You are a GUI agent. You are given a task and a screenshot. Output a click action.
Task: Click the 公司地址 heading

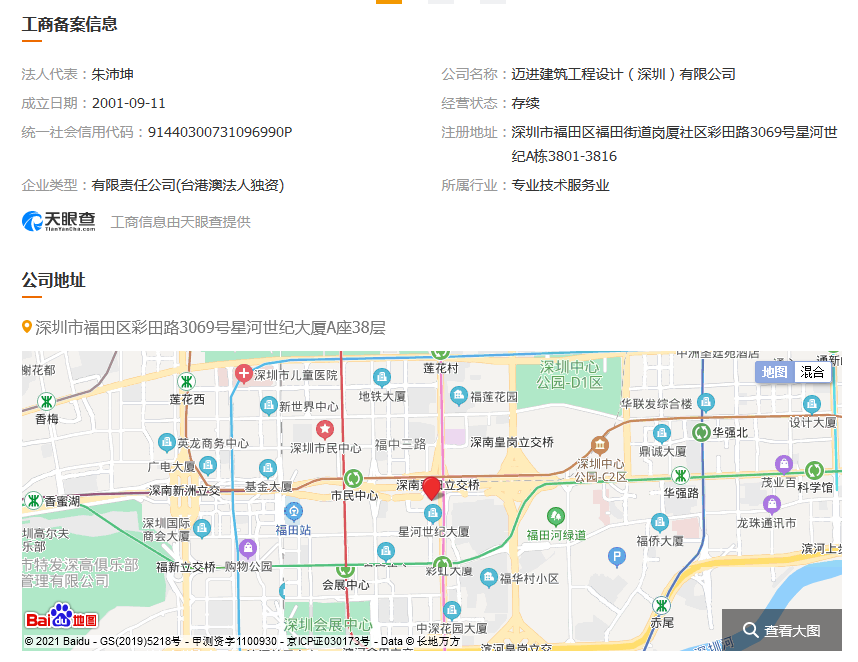click(54, 280)
